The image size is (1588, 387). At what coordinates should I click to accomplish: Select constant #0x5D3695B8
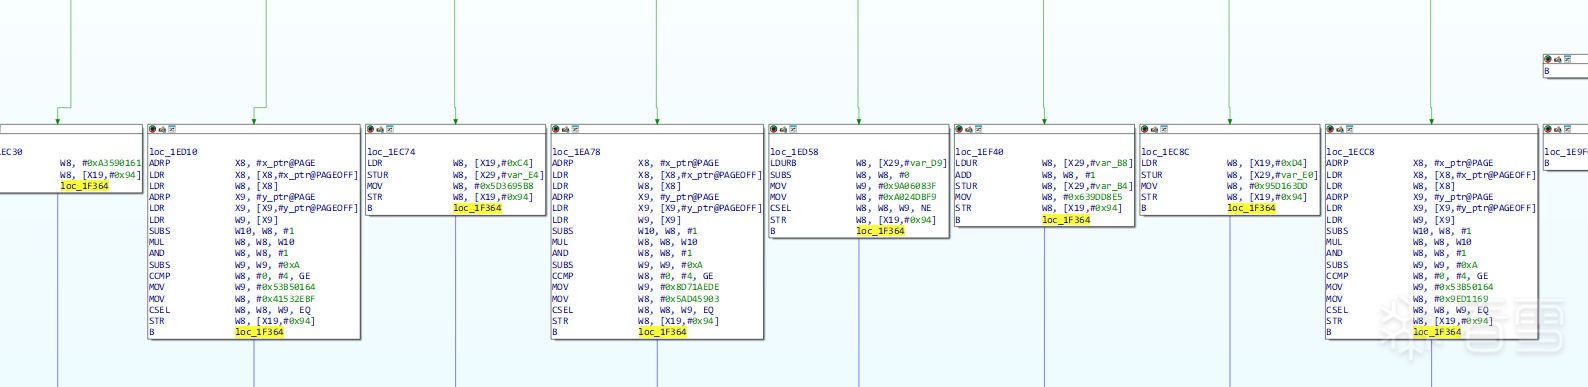504,186
